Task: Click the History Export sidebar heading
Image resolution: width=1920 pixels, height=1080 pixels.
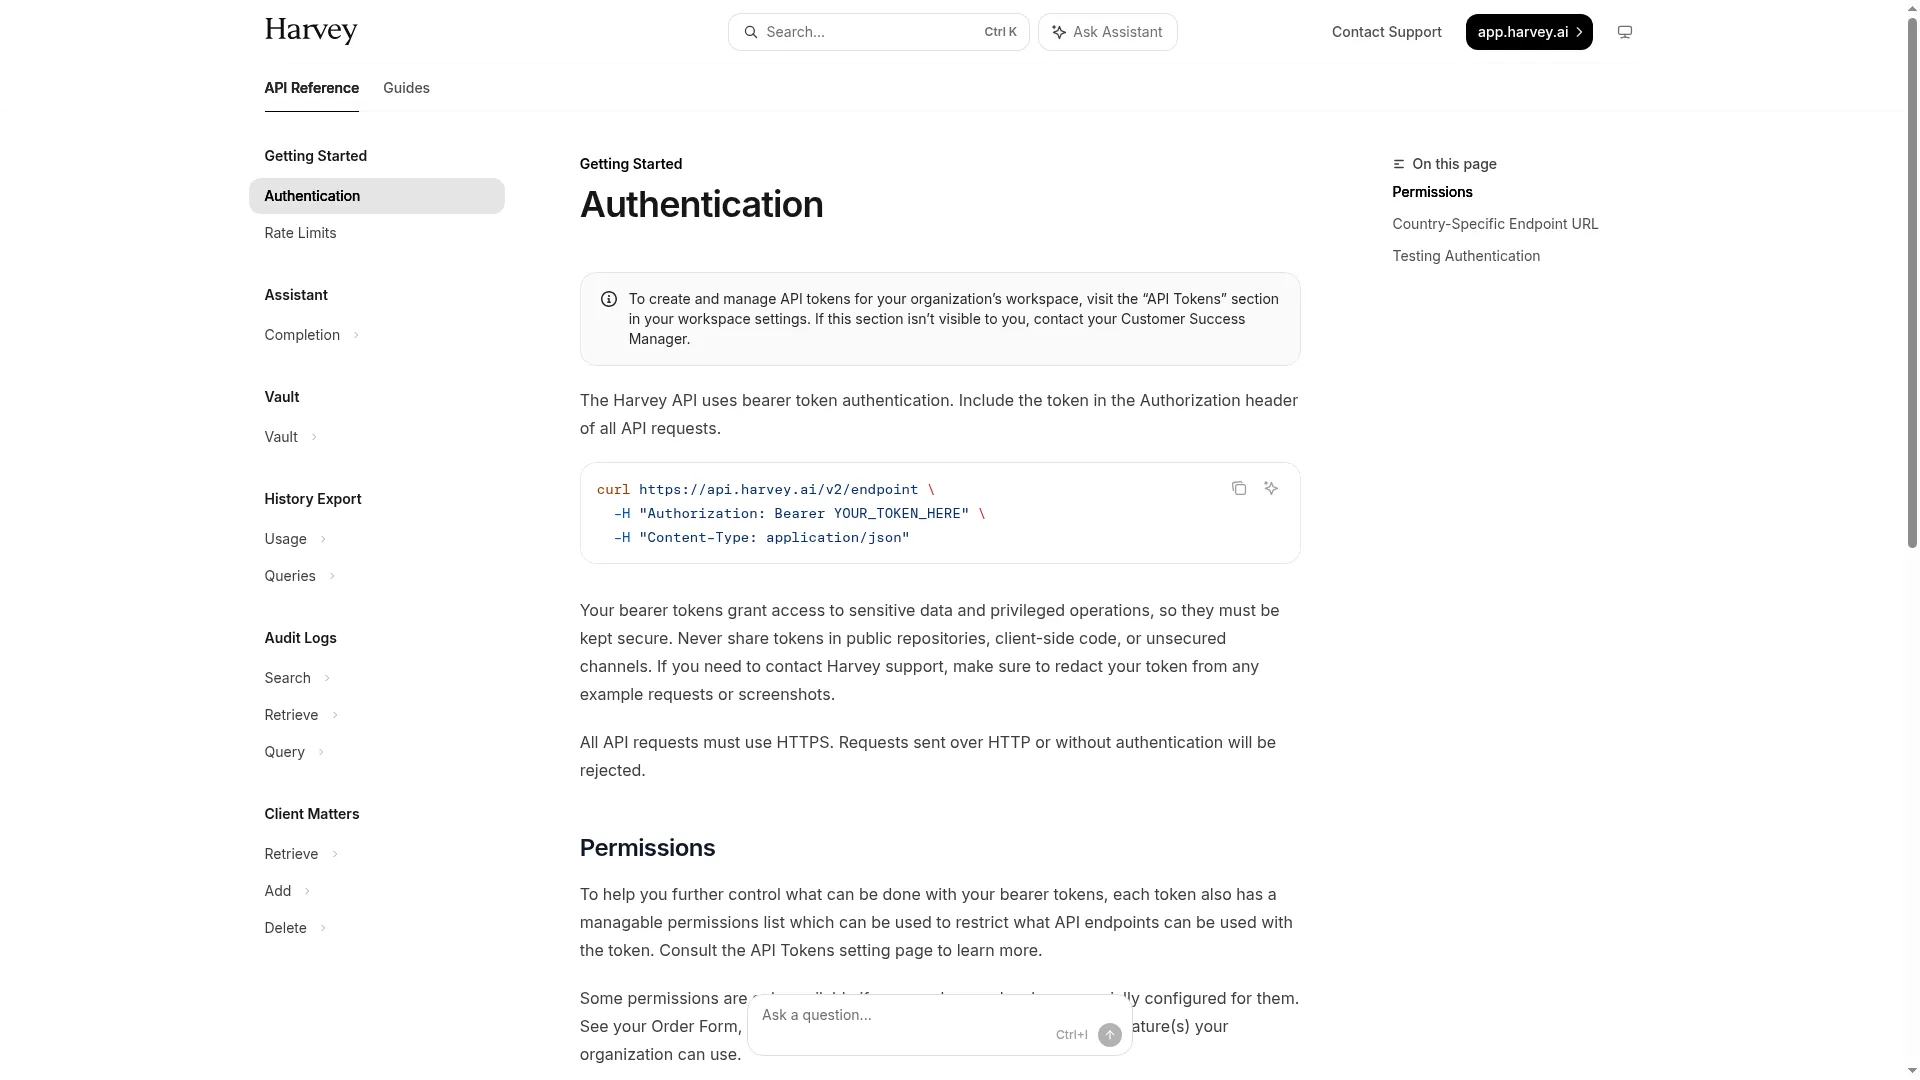Action: click(x=313, y=499)
